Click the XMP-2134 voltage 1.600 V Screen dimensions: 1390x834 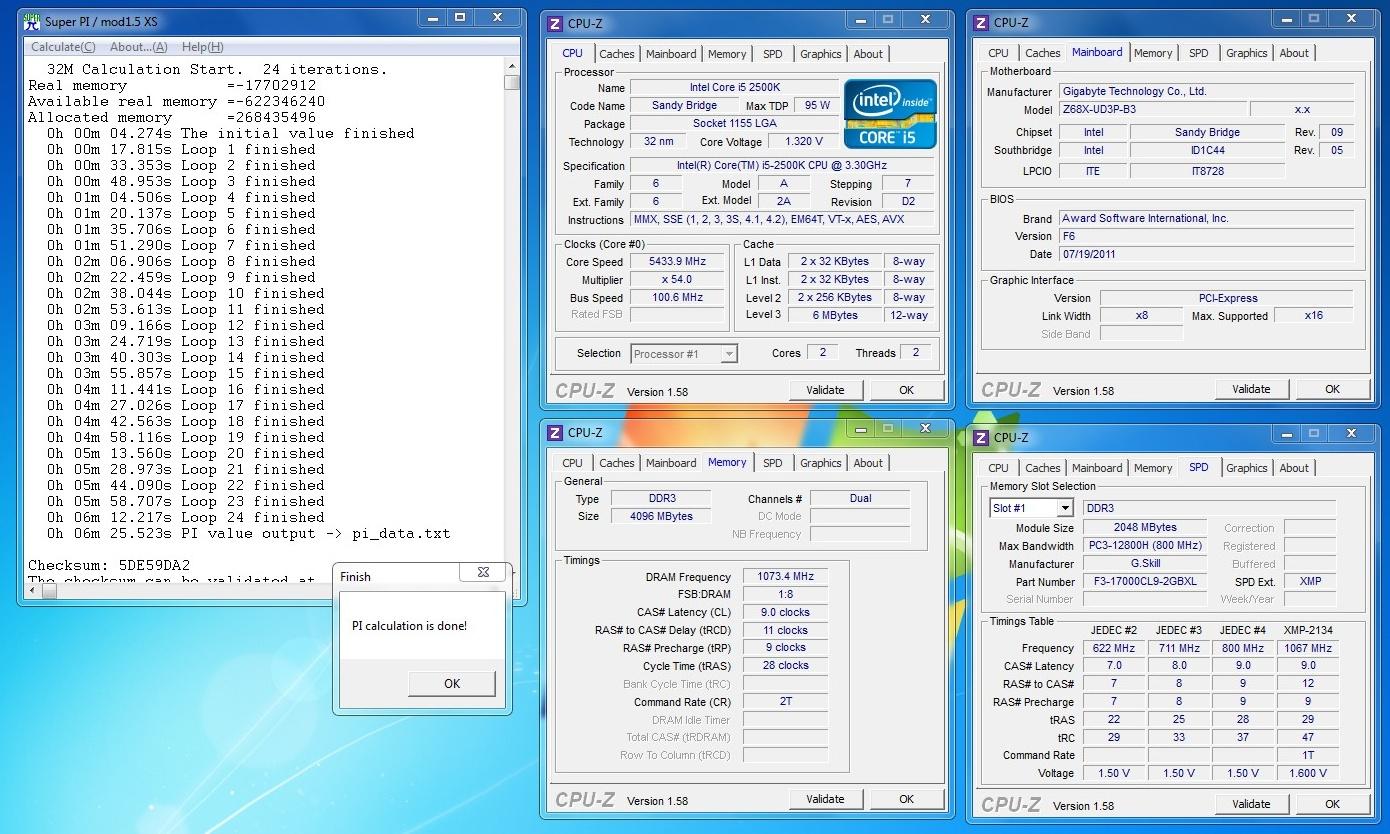1308,773
